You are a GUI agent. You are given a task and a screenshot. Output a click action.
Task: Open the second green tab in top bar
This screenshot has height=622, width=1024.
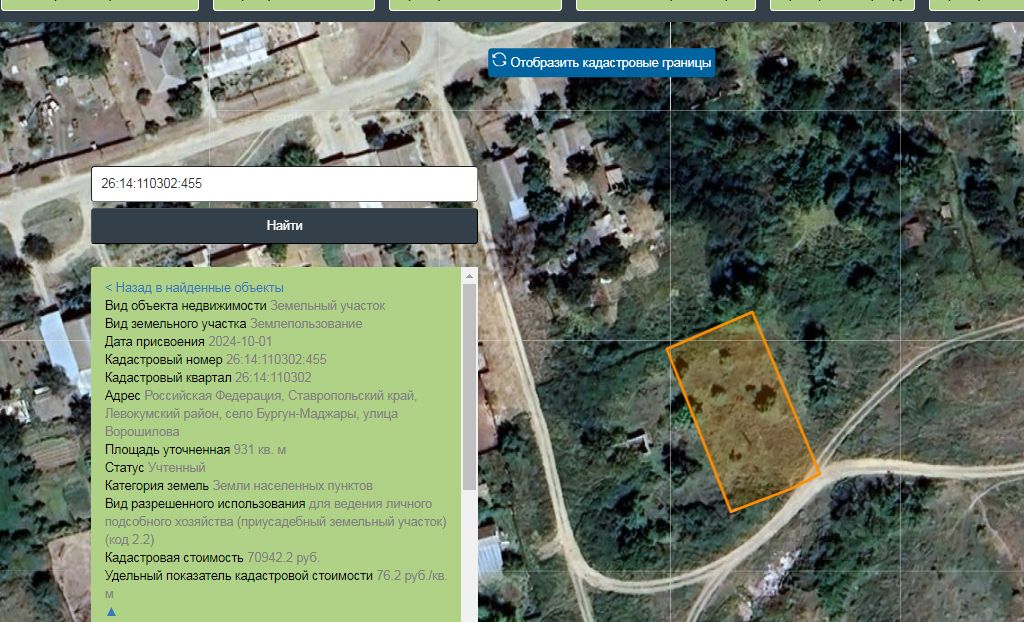[x=294, y=5]
